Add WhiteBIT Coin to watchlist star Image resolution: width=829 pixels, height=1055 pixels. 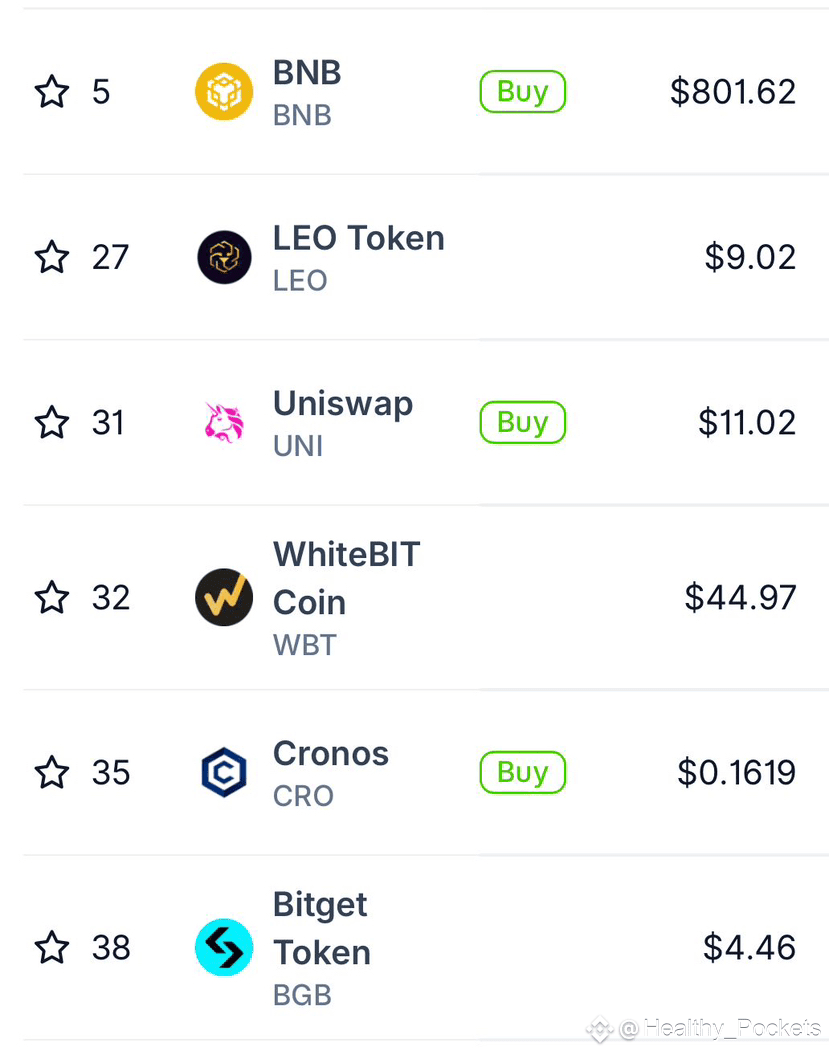52,597
